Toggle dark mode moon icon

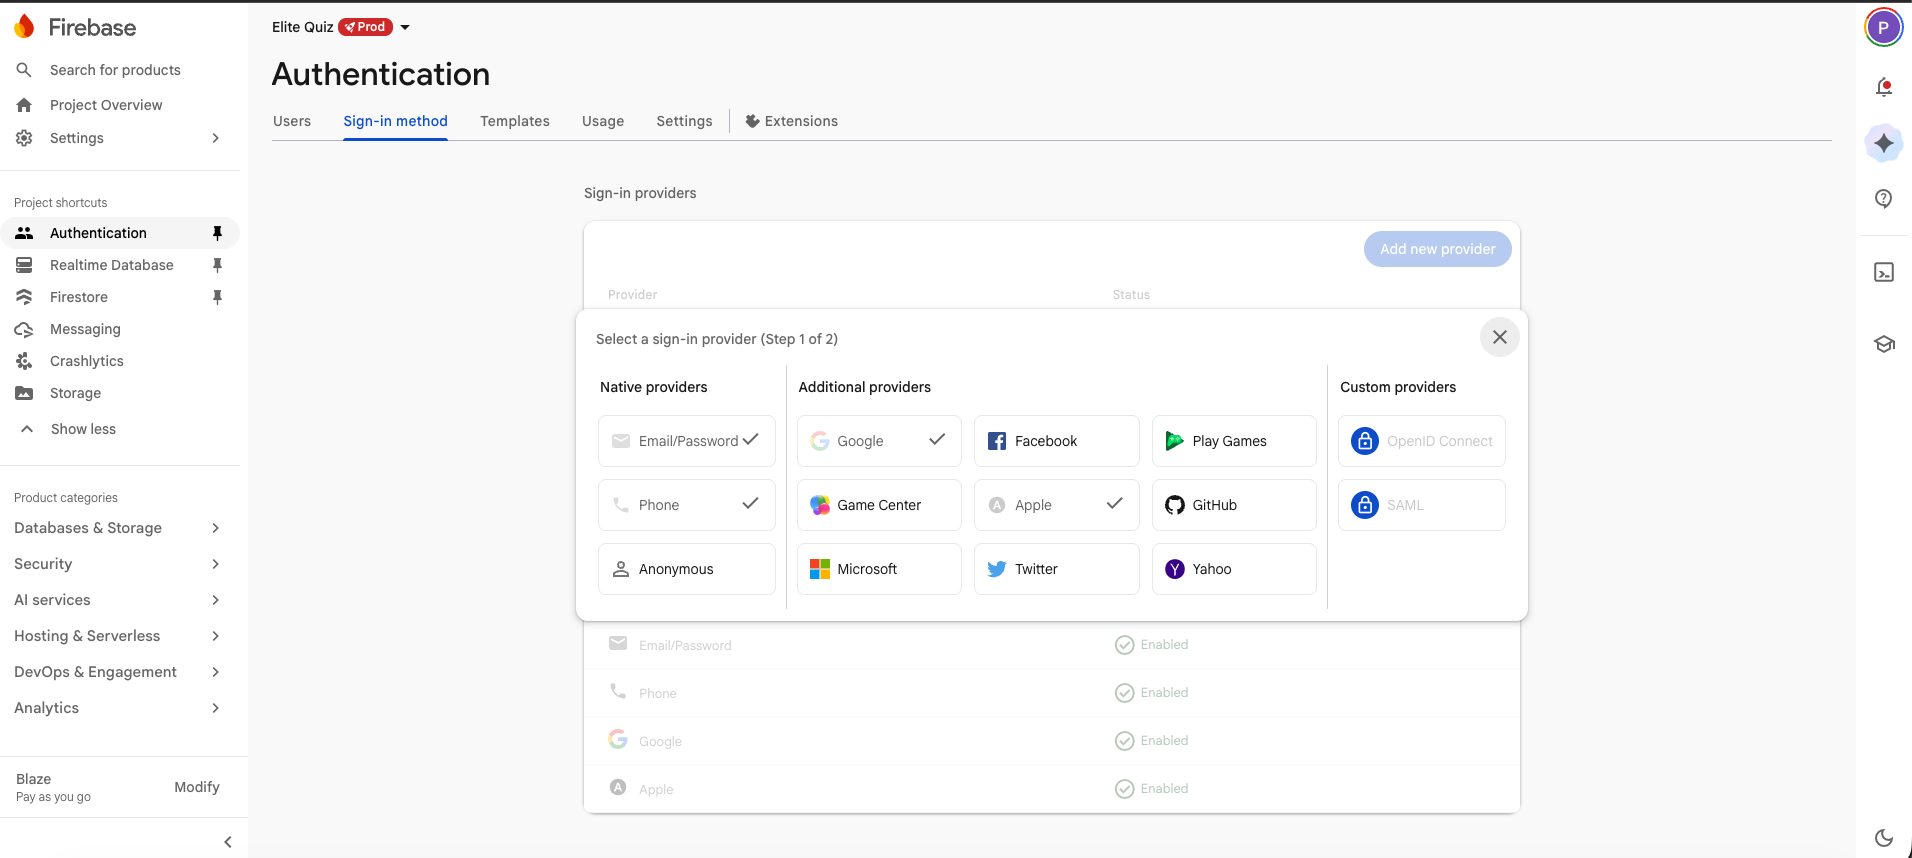1884,838
